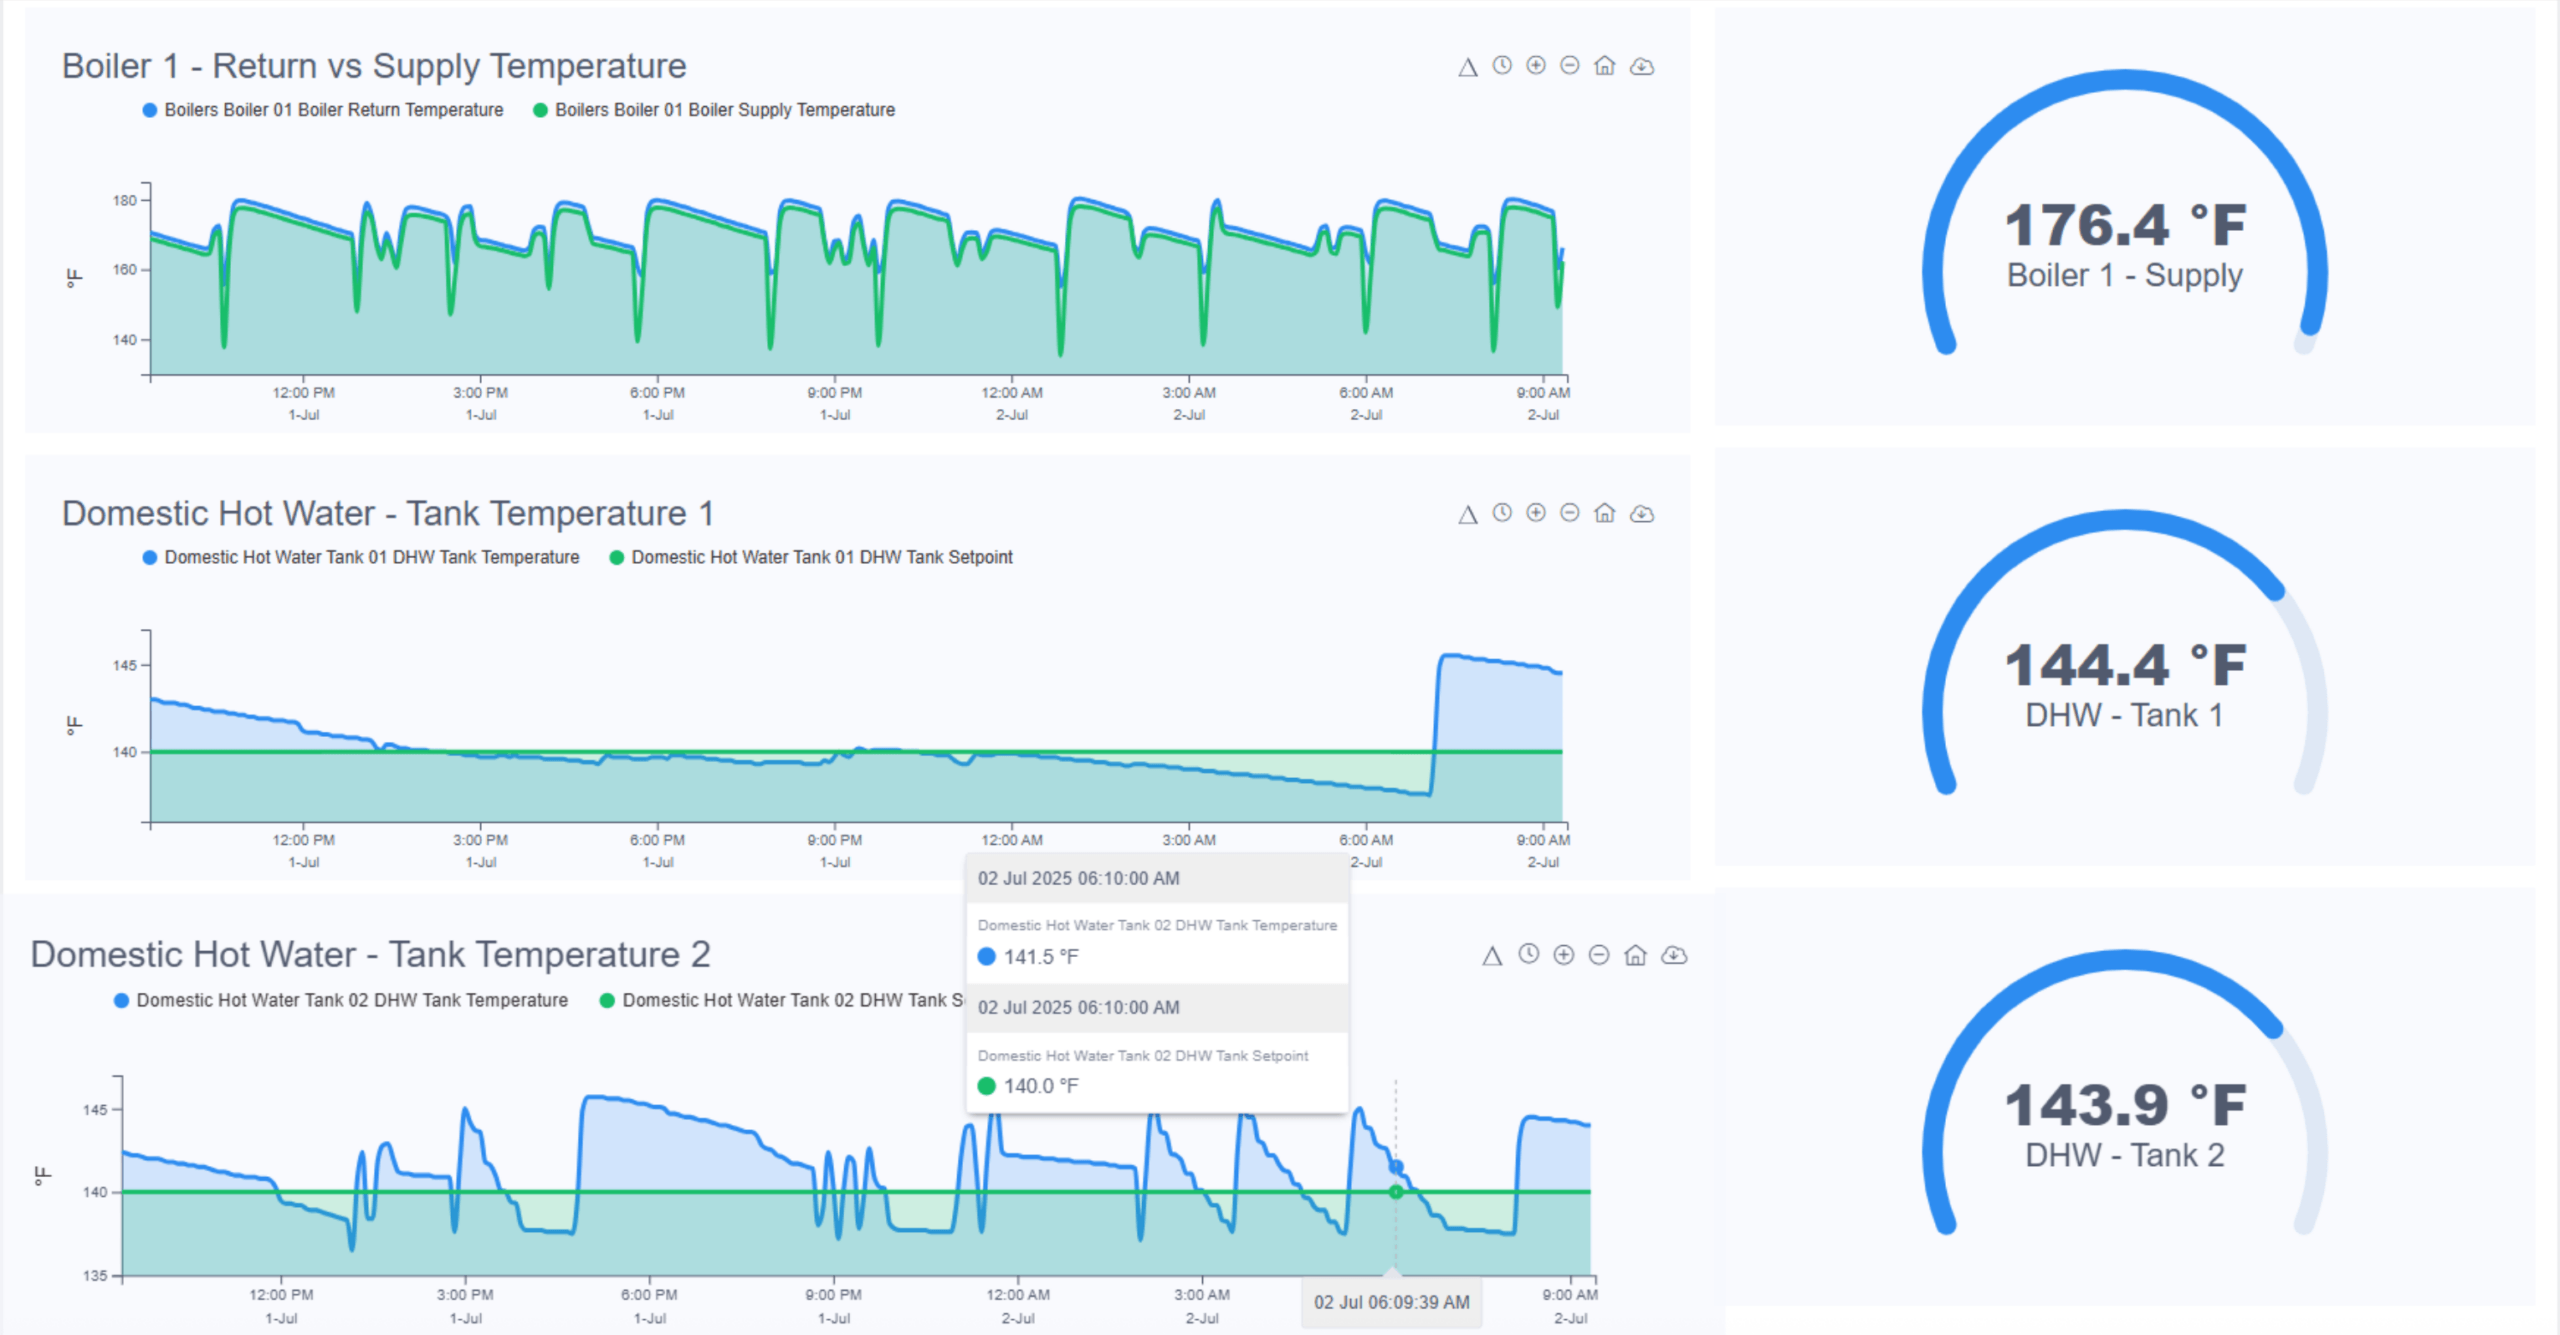This screenshot has height=1335, width=2560.
Task: Zoom in on Tank Temperature 2 chart
Action: coord(1563,955)
